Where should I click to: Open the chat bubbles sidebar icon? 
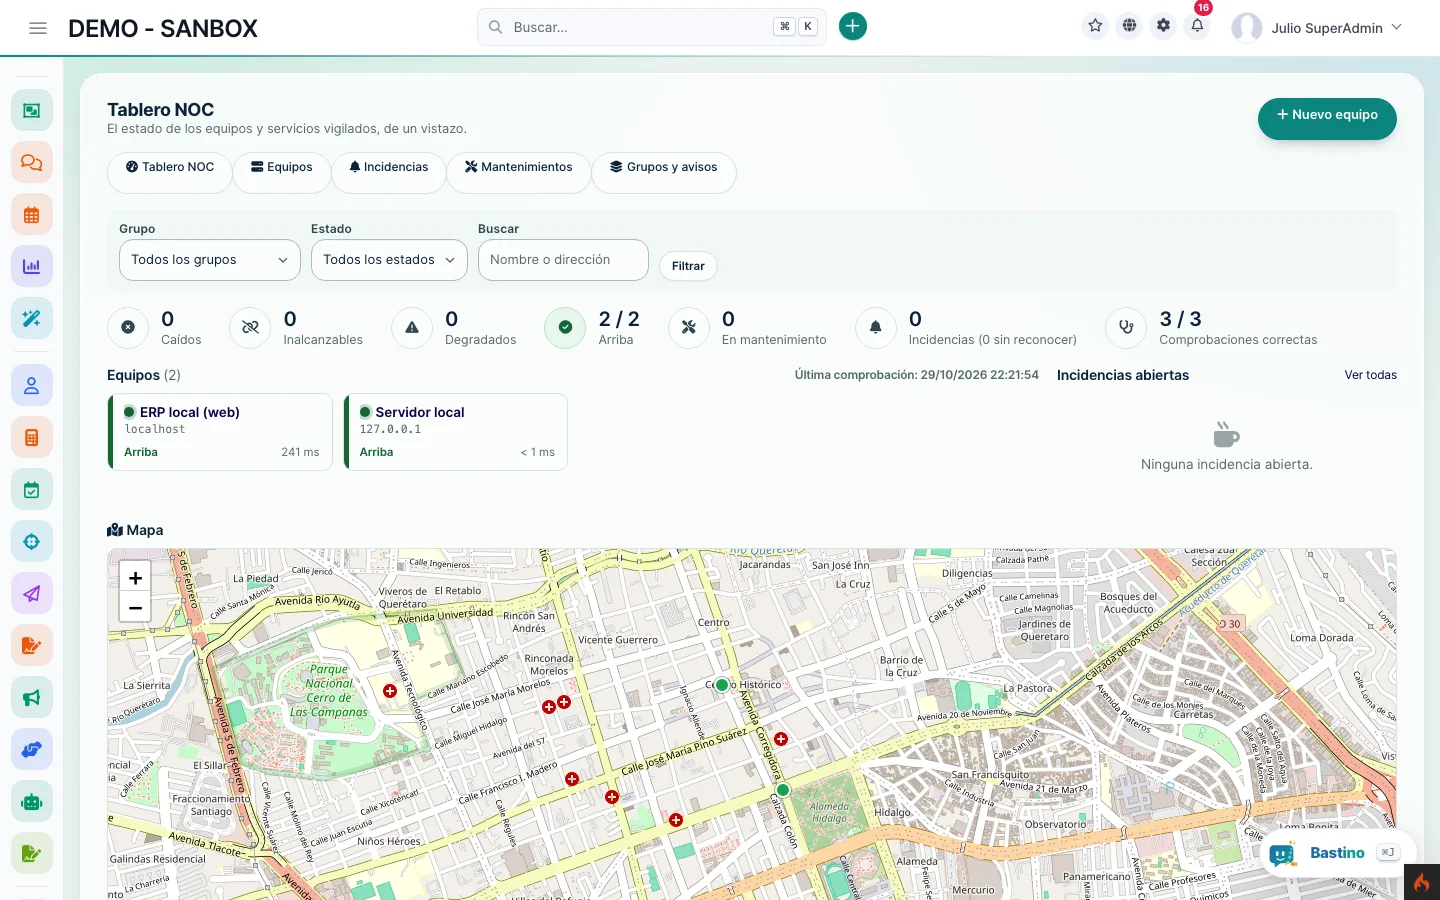pos(32,162)
